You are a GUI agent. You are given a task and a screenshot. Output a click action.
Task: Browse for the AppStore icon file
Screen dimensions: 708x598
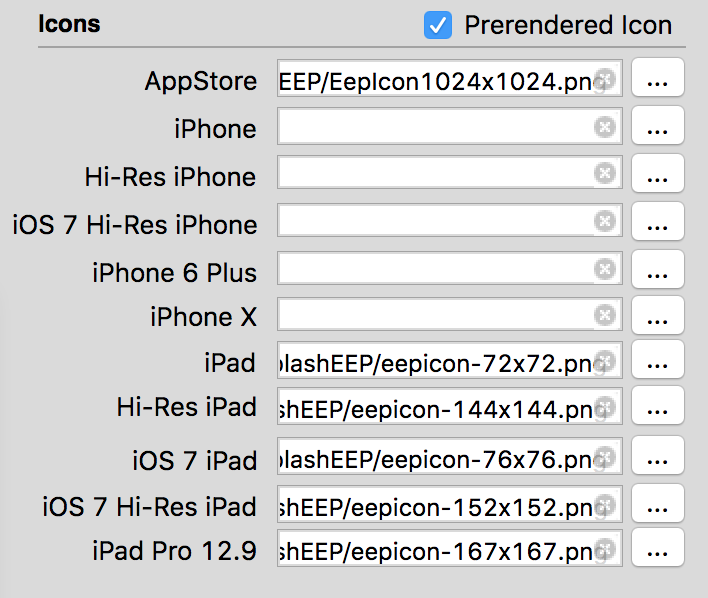click(x=657, y=79)
